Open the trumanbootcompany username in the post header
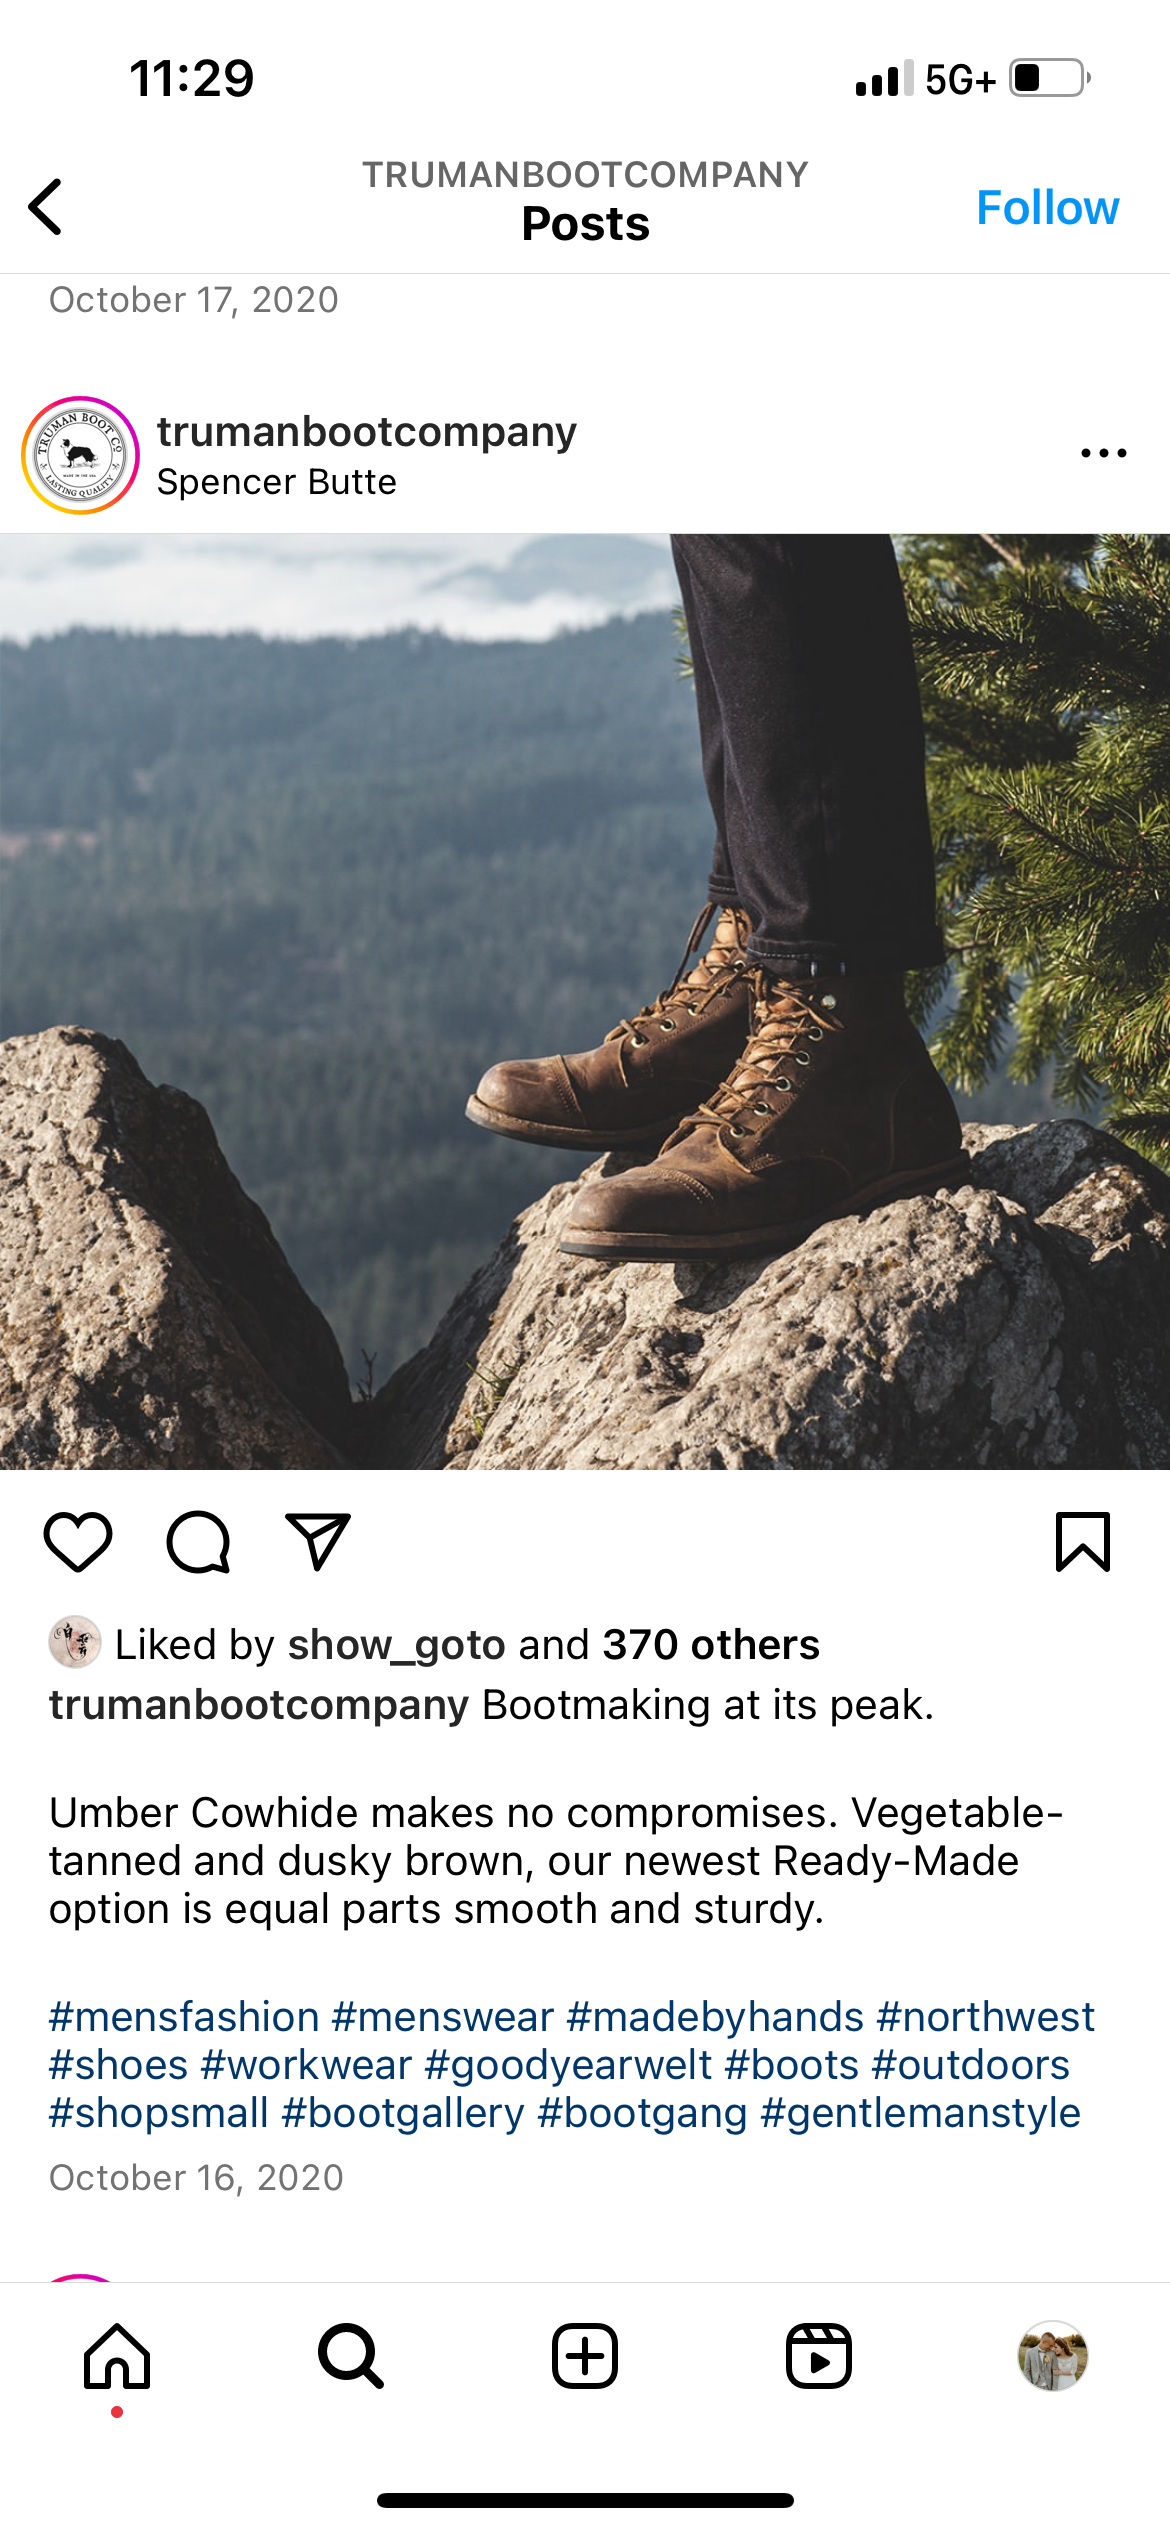1170x2532 pixels. point(367,432)
